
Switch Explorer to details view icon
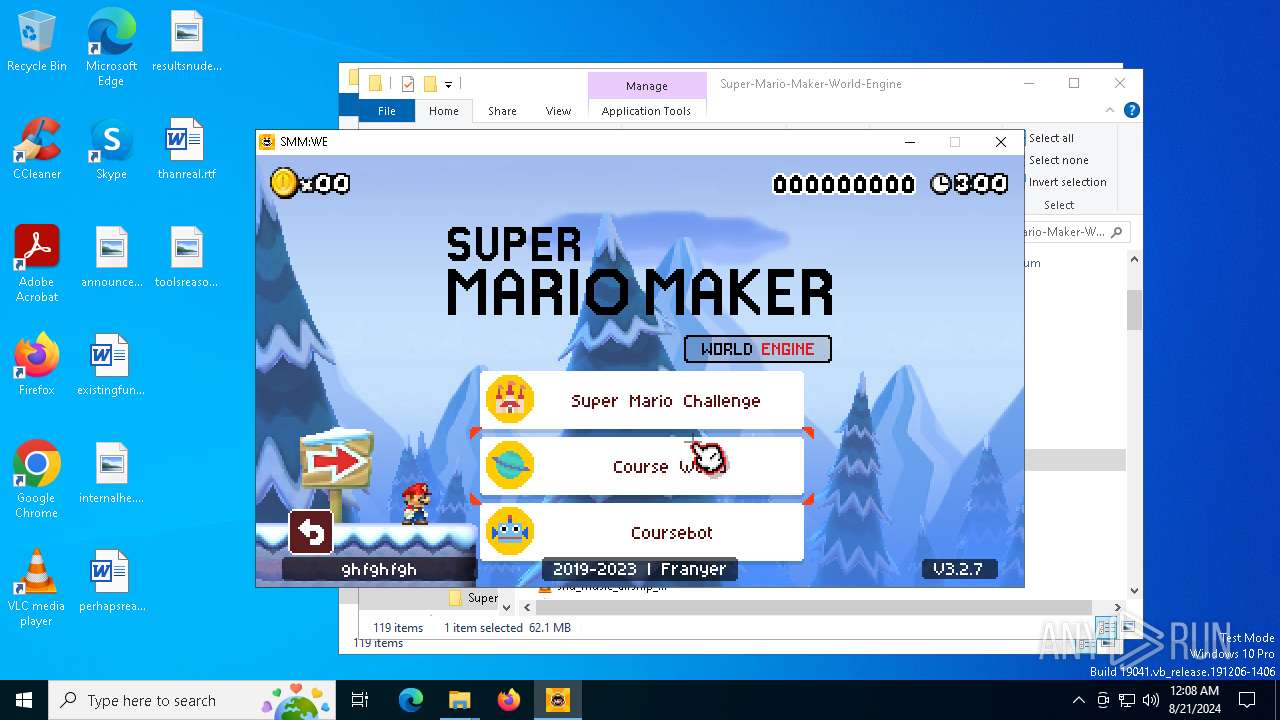tap(1107, 628)
